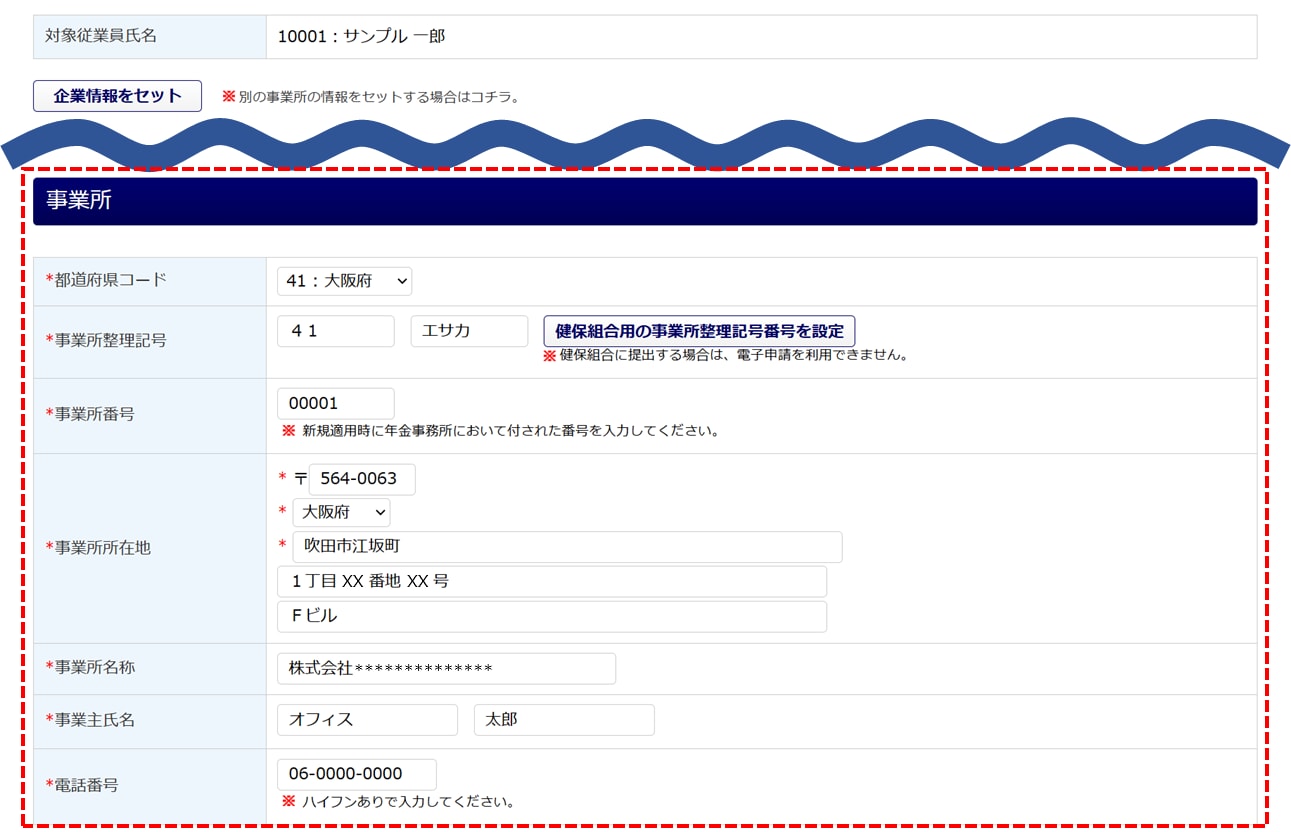Viewport: 1291px width, 832px height.
Task: Click the 事業所名称 field with 株式会社
Action: (446, 669)
